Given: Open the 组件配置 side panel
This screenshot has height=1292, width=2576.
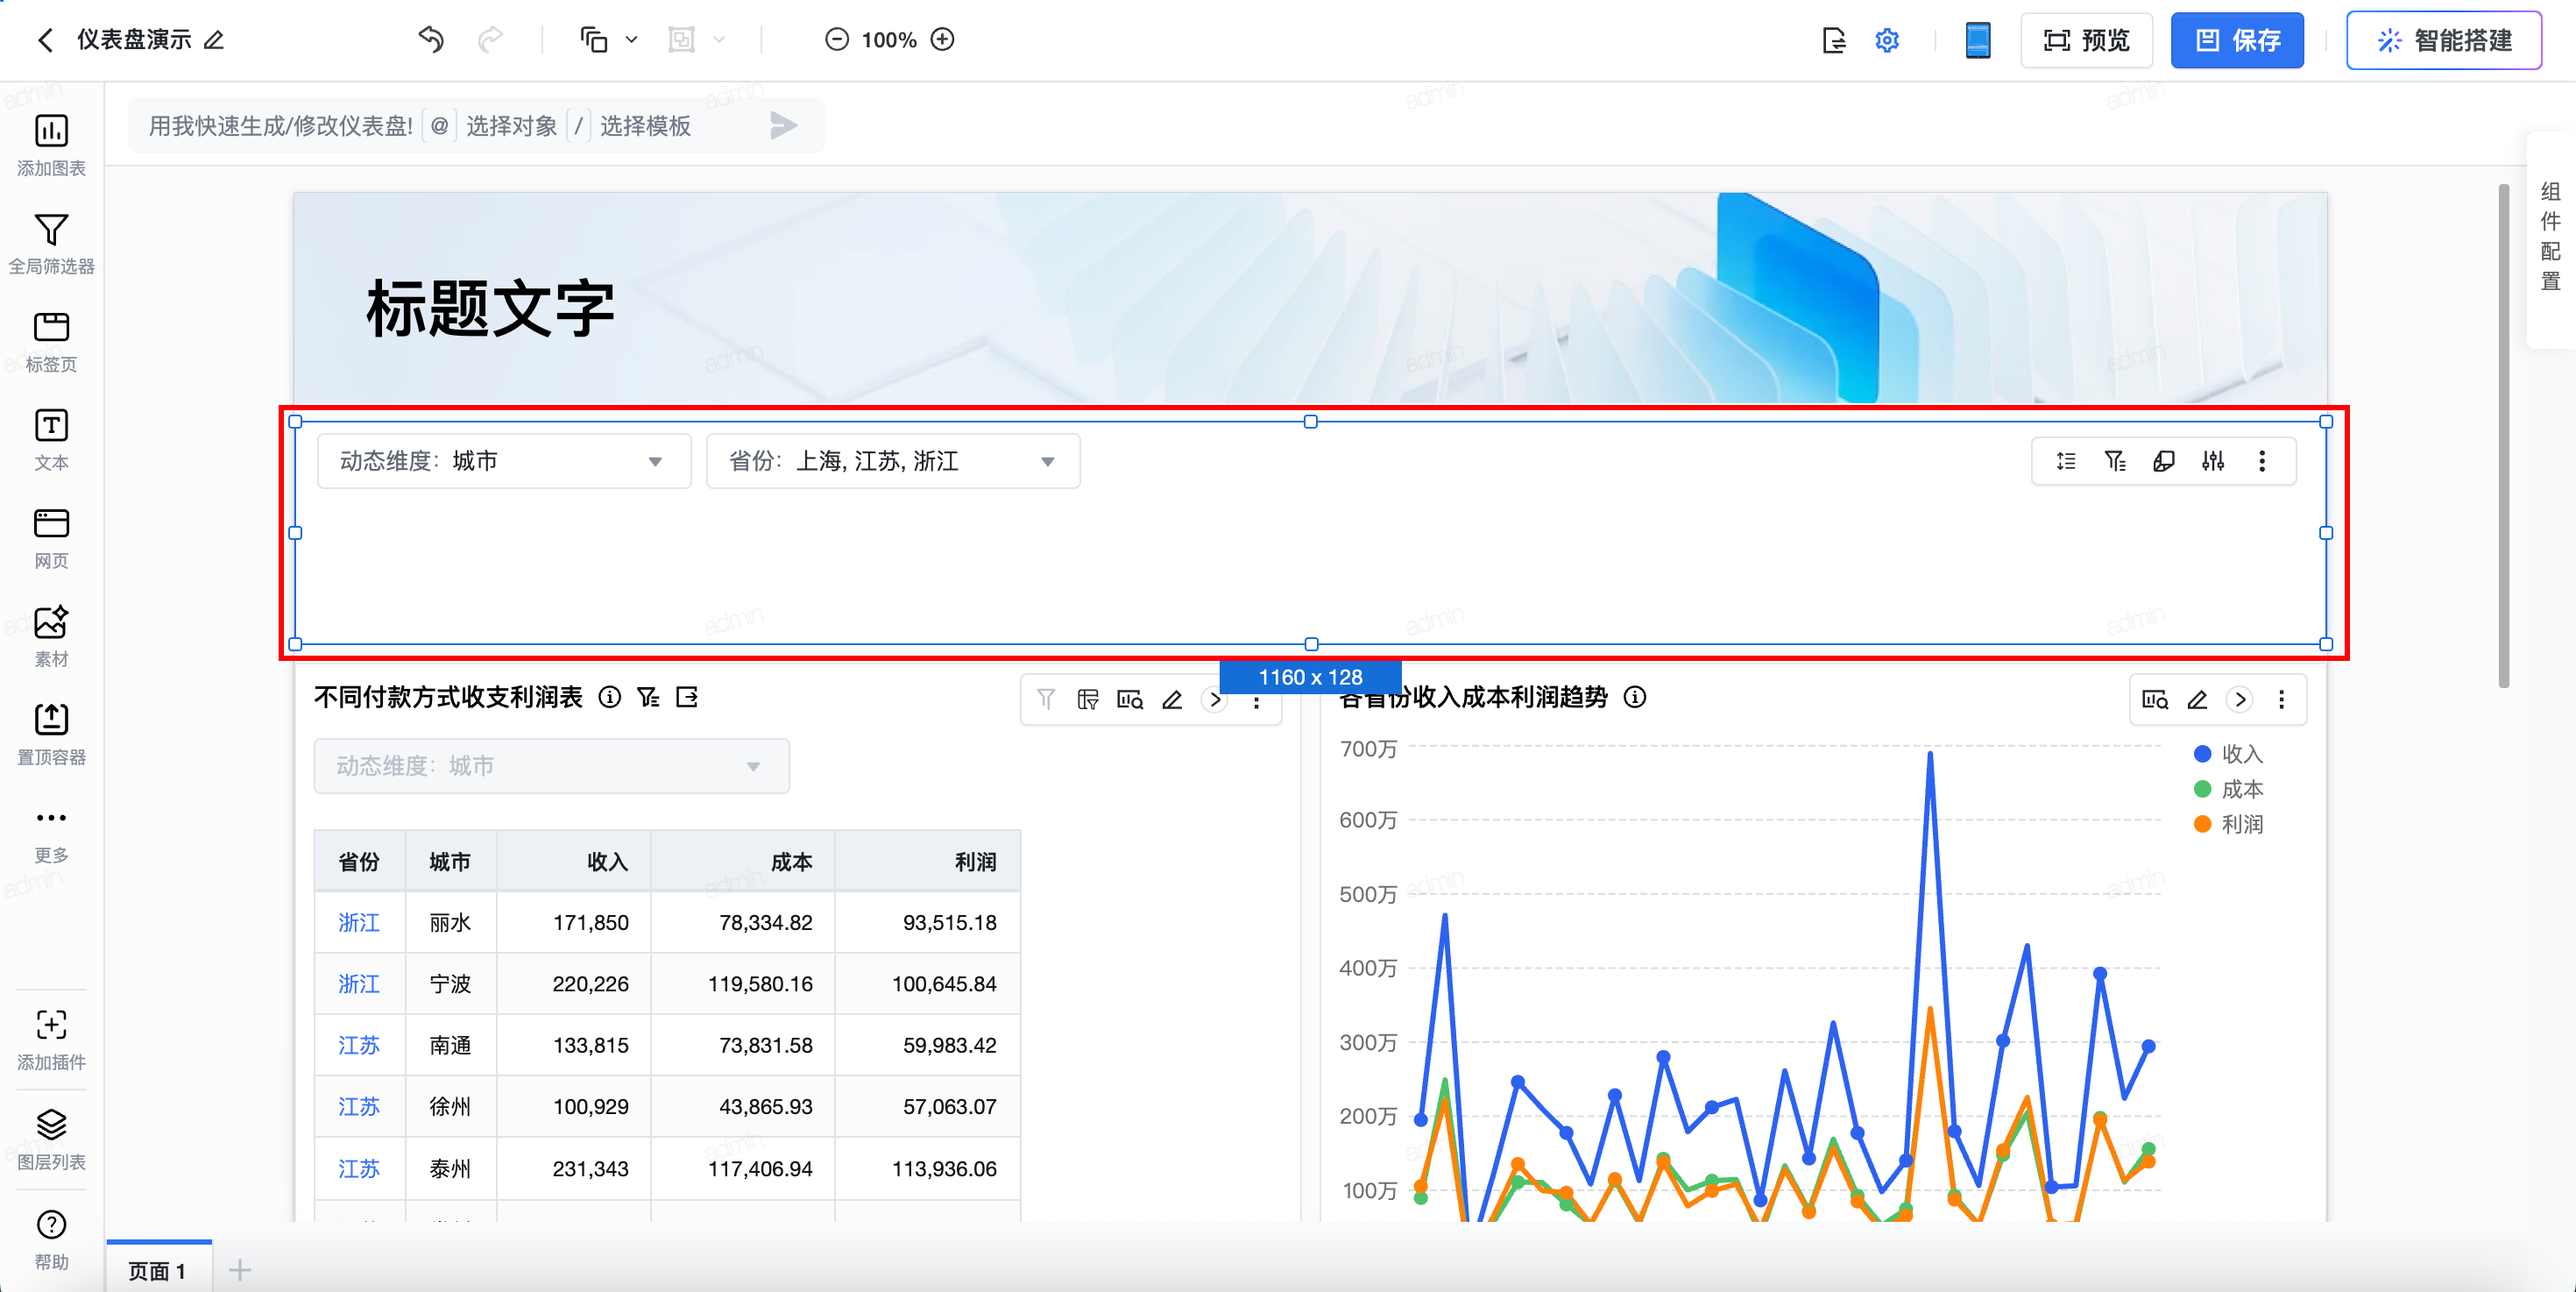Looking at the screenshot, I should 2550,236.
